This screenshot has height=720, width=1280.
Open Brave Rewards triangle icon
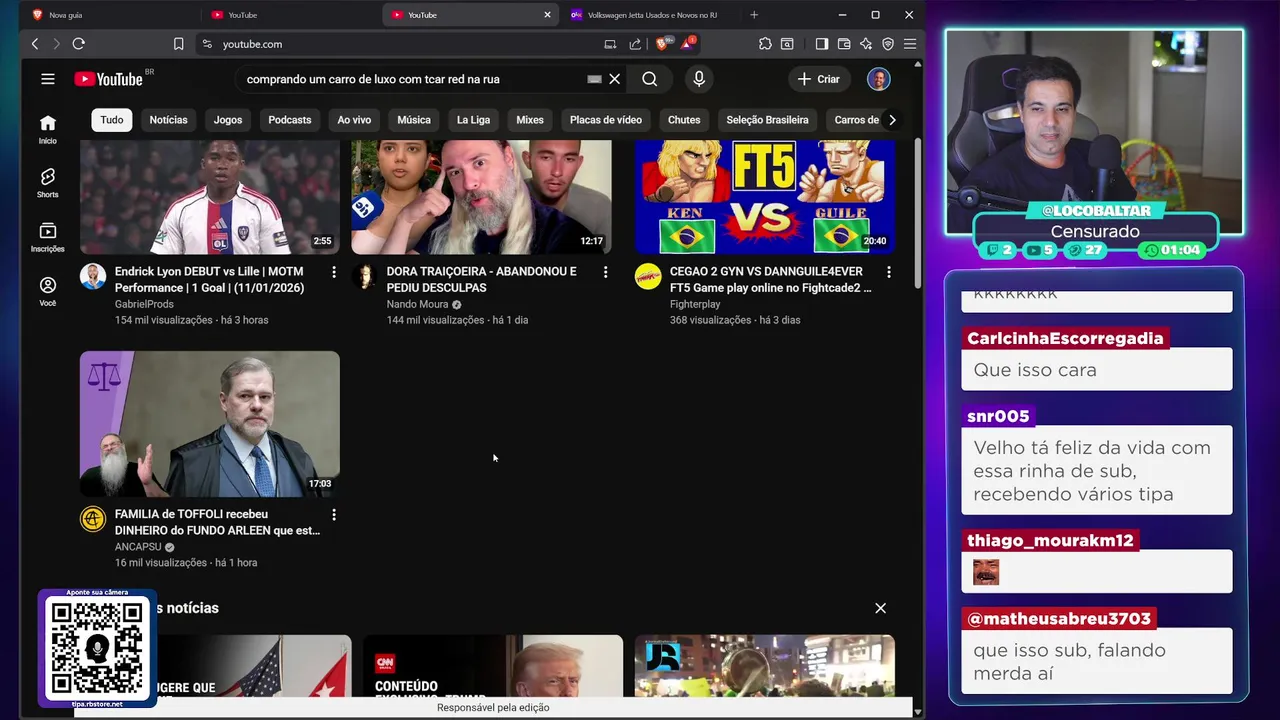pyautogui.click(x=688, y=43)
